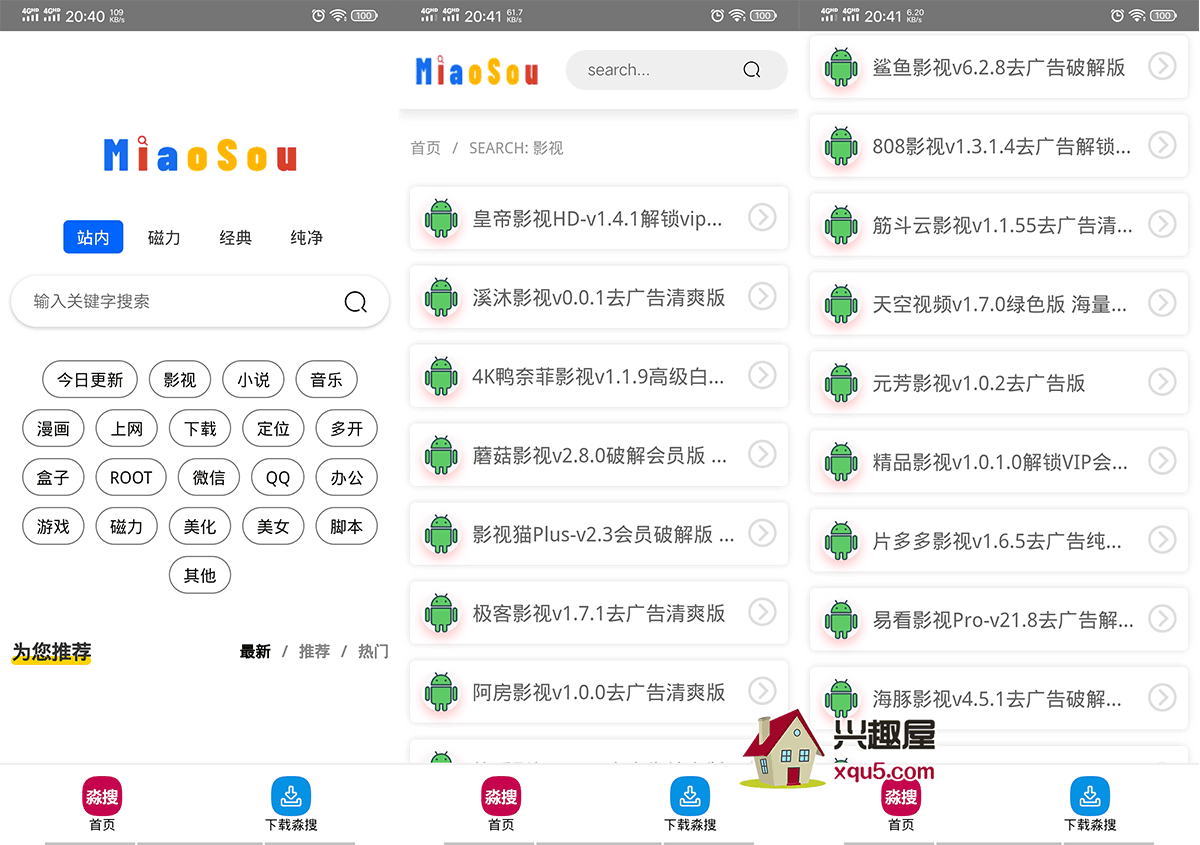
Task: Tap 淼搜 首页 icon in first screenshot's bottom bar
Action: pyautogui.click(x=101, y=796)
